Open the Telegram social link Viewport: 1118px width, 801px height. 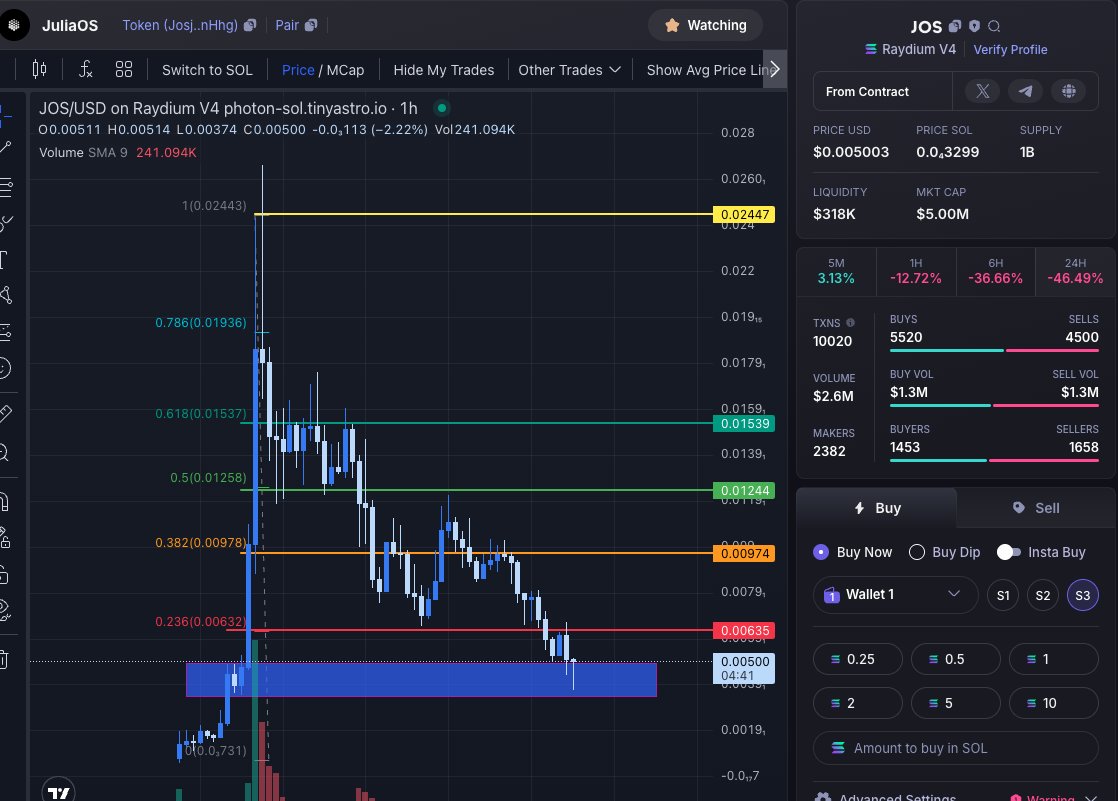(x=1025, y=91)
